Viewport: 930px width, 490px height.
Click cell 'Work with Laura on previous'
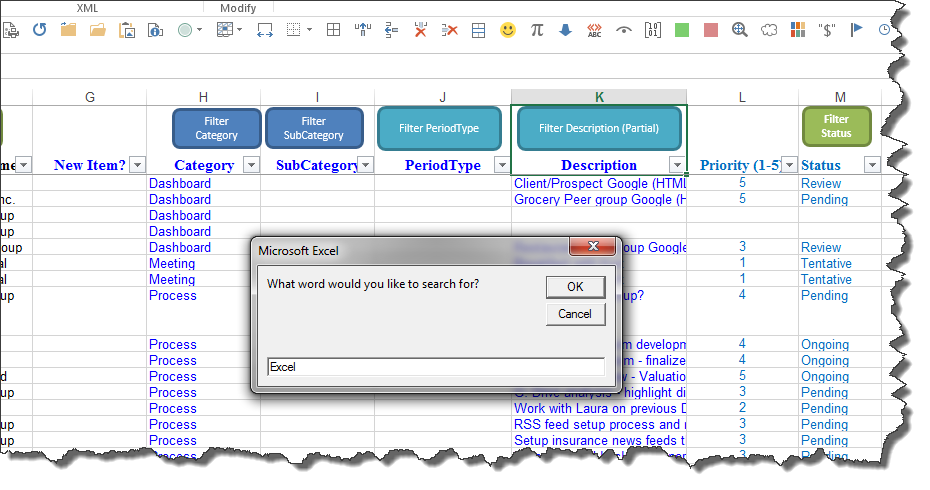pyautogui.click(x=599, y=408)
